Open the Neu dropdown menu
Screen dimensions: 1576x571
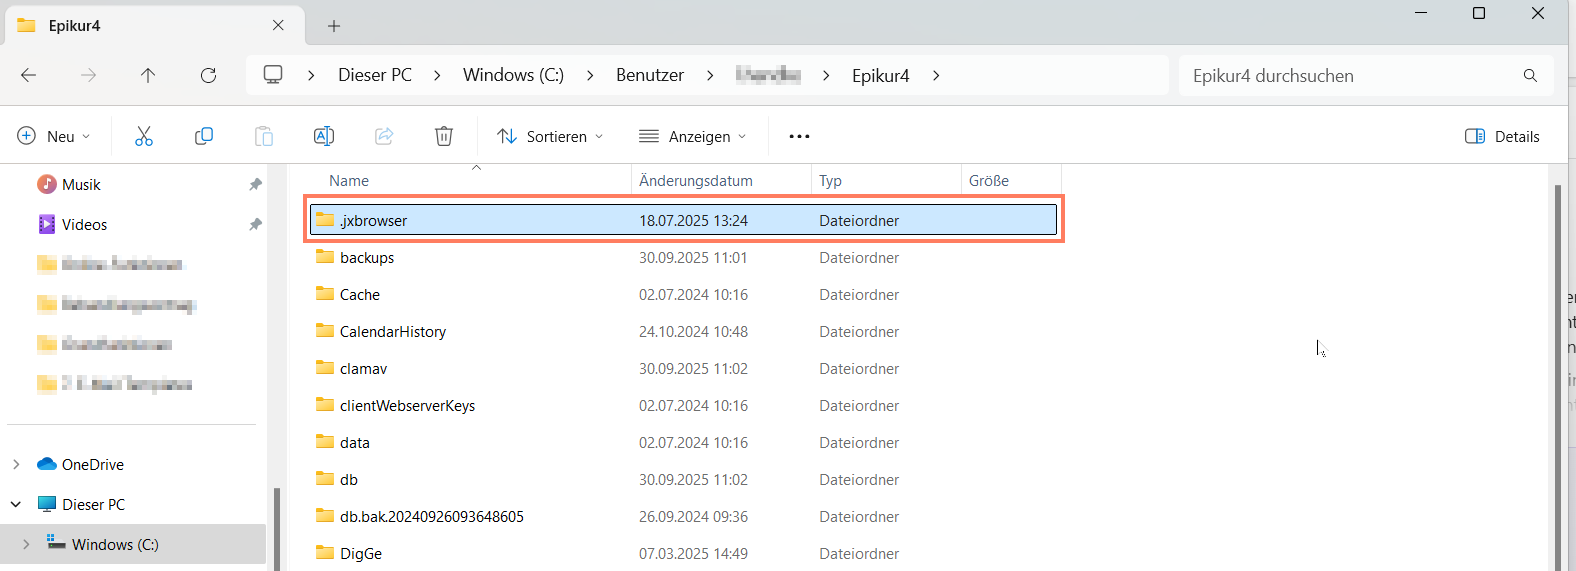point(54,136)
